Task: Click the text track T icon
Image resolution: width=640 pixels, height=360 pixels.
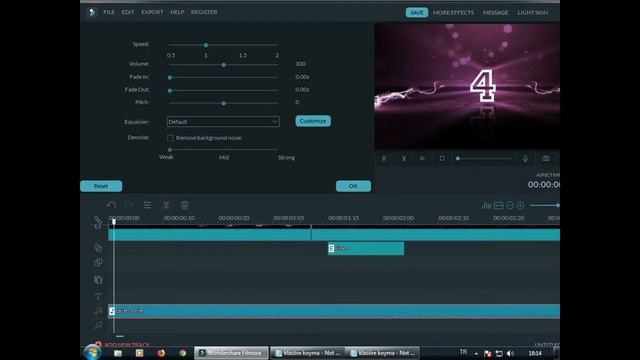Action: tap(98, 296)
